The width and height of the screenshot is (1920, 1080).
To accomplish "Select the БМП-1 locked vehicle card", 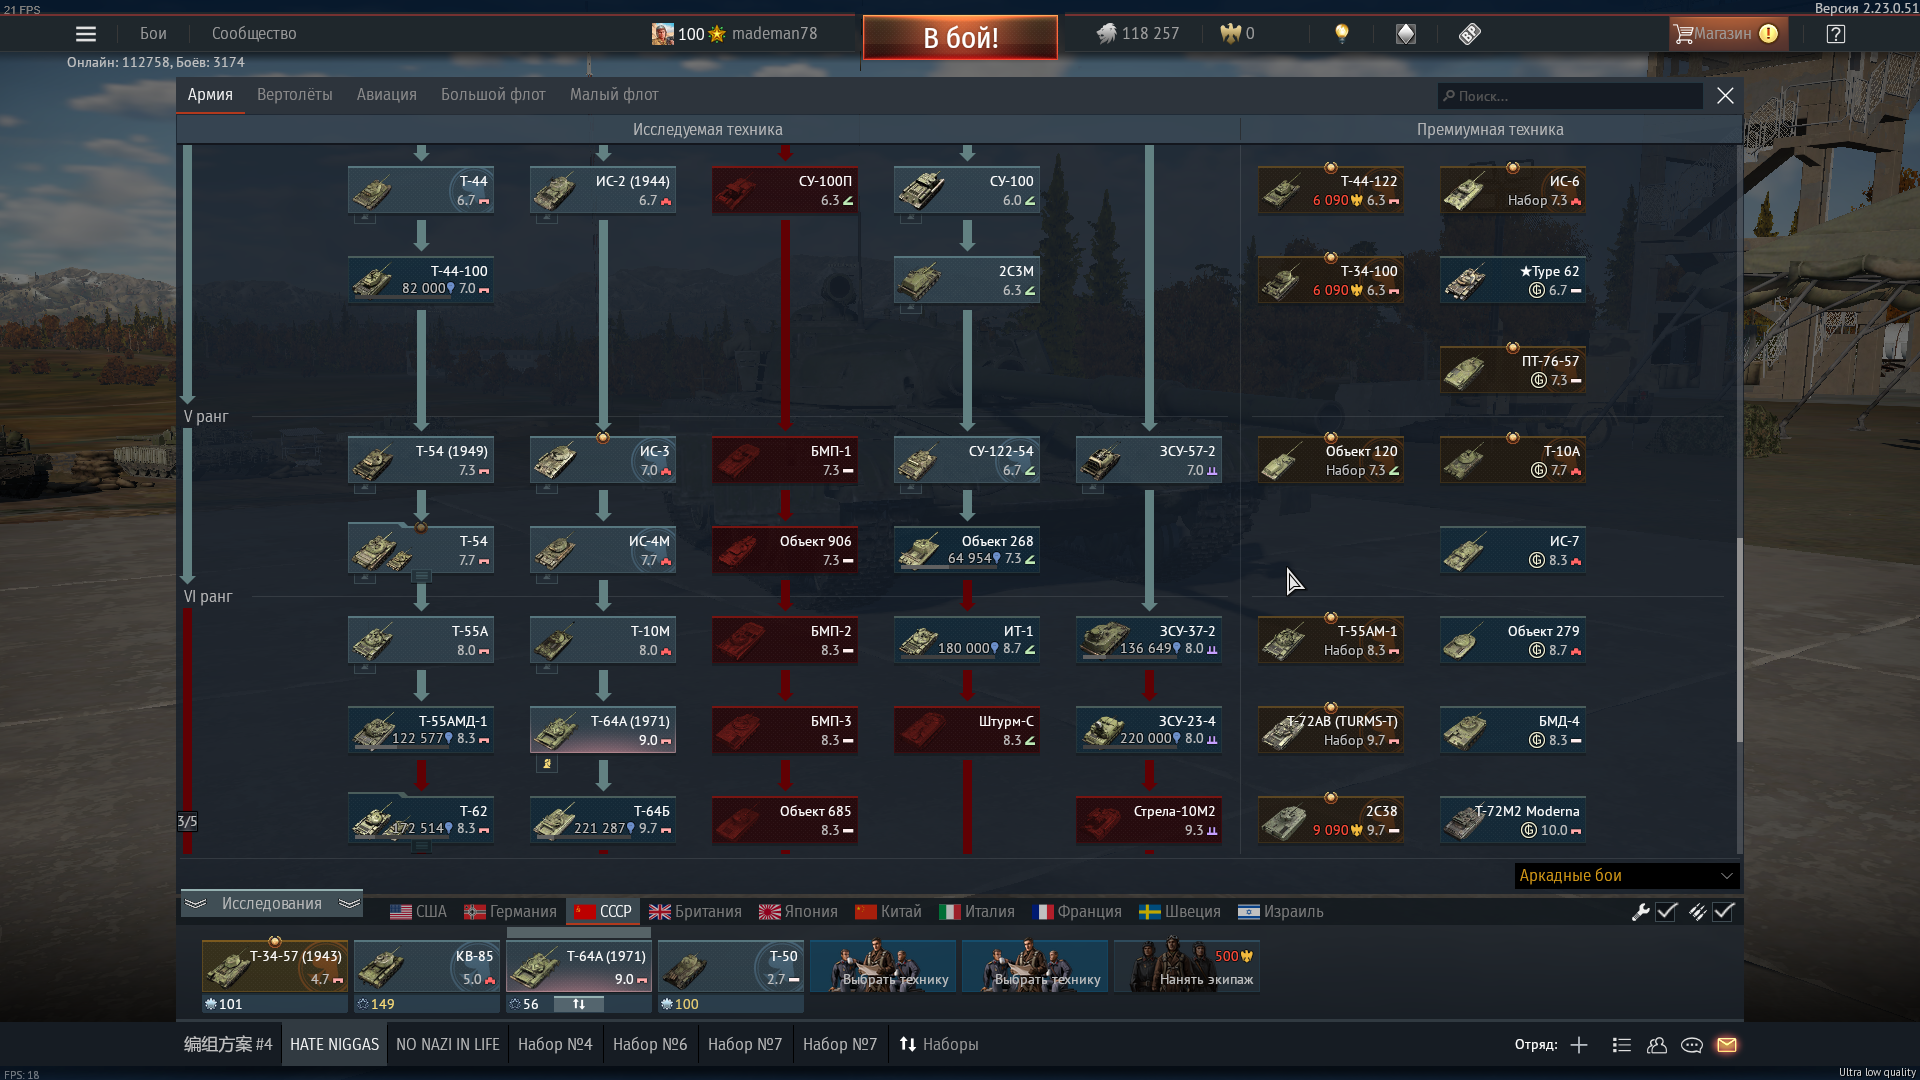I will [785, 460].
